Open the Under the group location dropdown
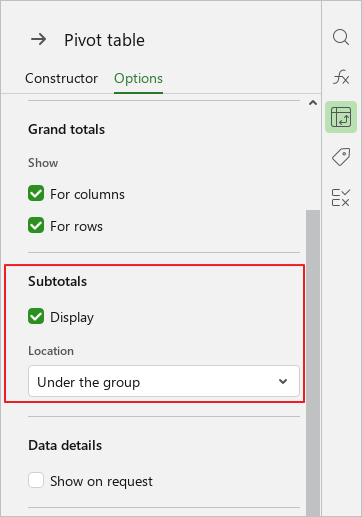 point(164,381)
